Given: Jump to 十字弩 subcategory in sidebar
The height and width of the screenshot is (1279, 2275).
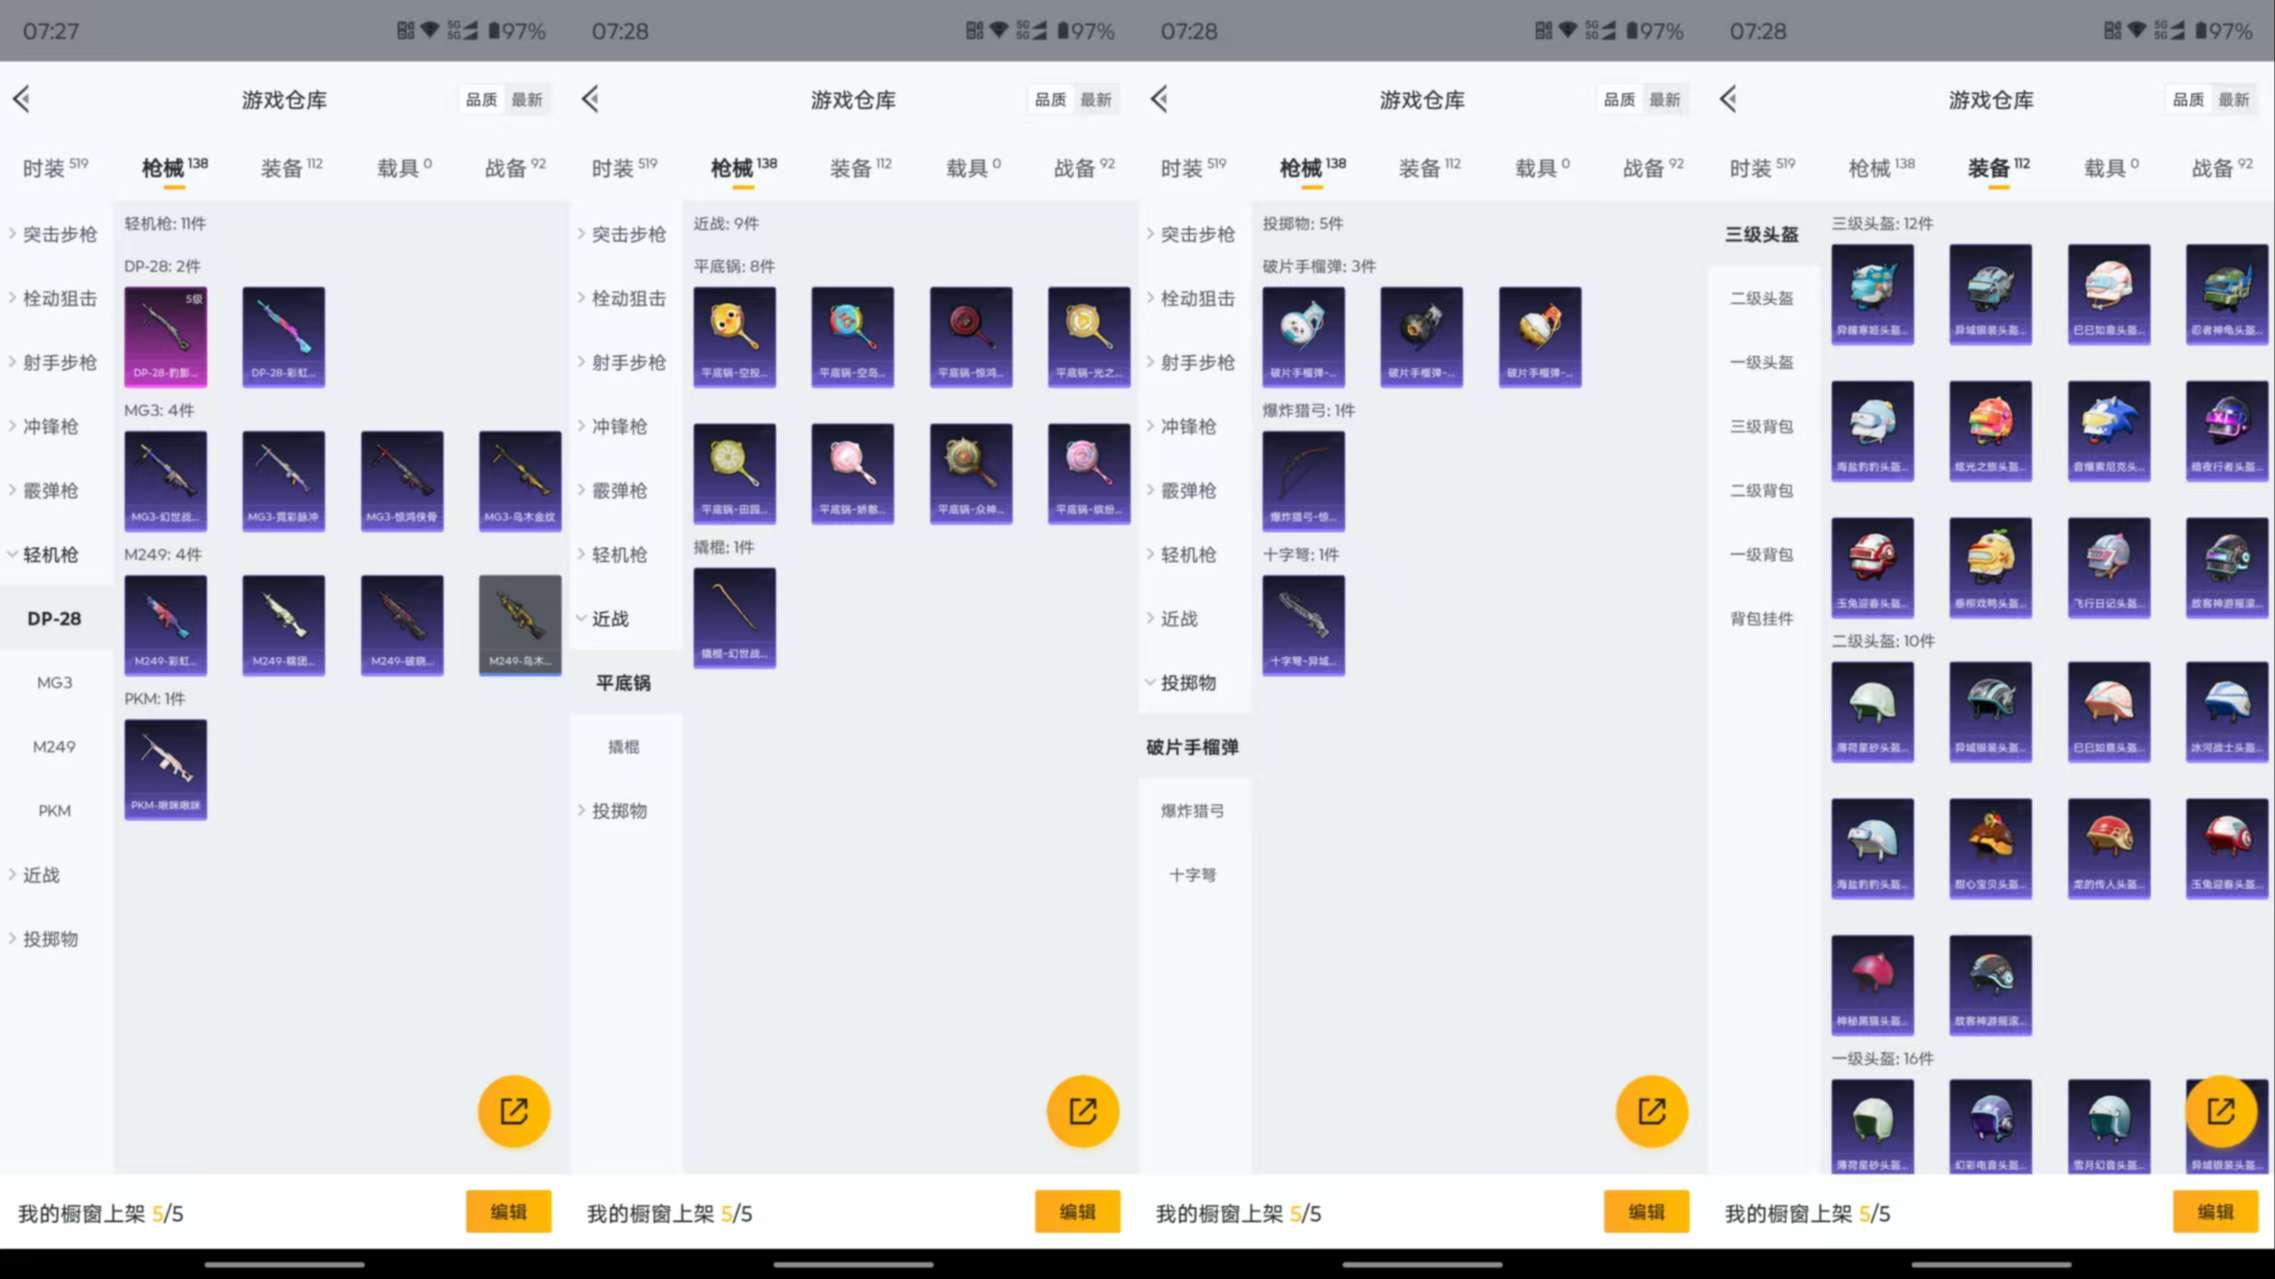Looking at the screenshot, I should 1192,875.
